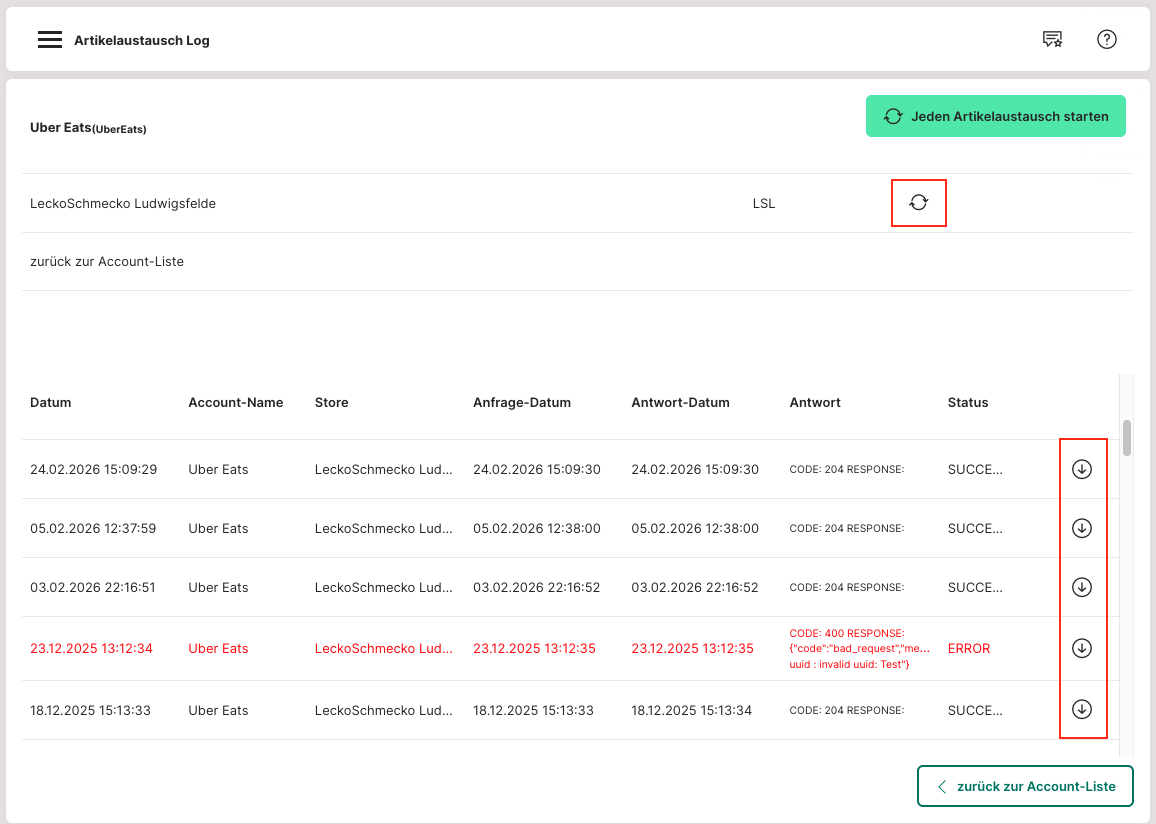The height and width of the screenshot is (824, 1156).
Task: Download log entry from 24.02.2026 15:09:29
Action: pos(1081,469)
